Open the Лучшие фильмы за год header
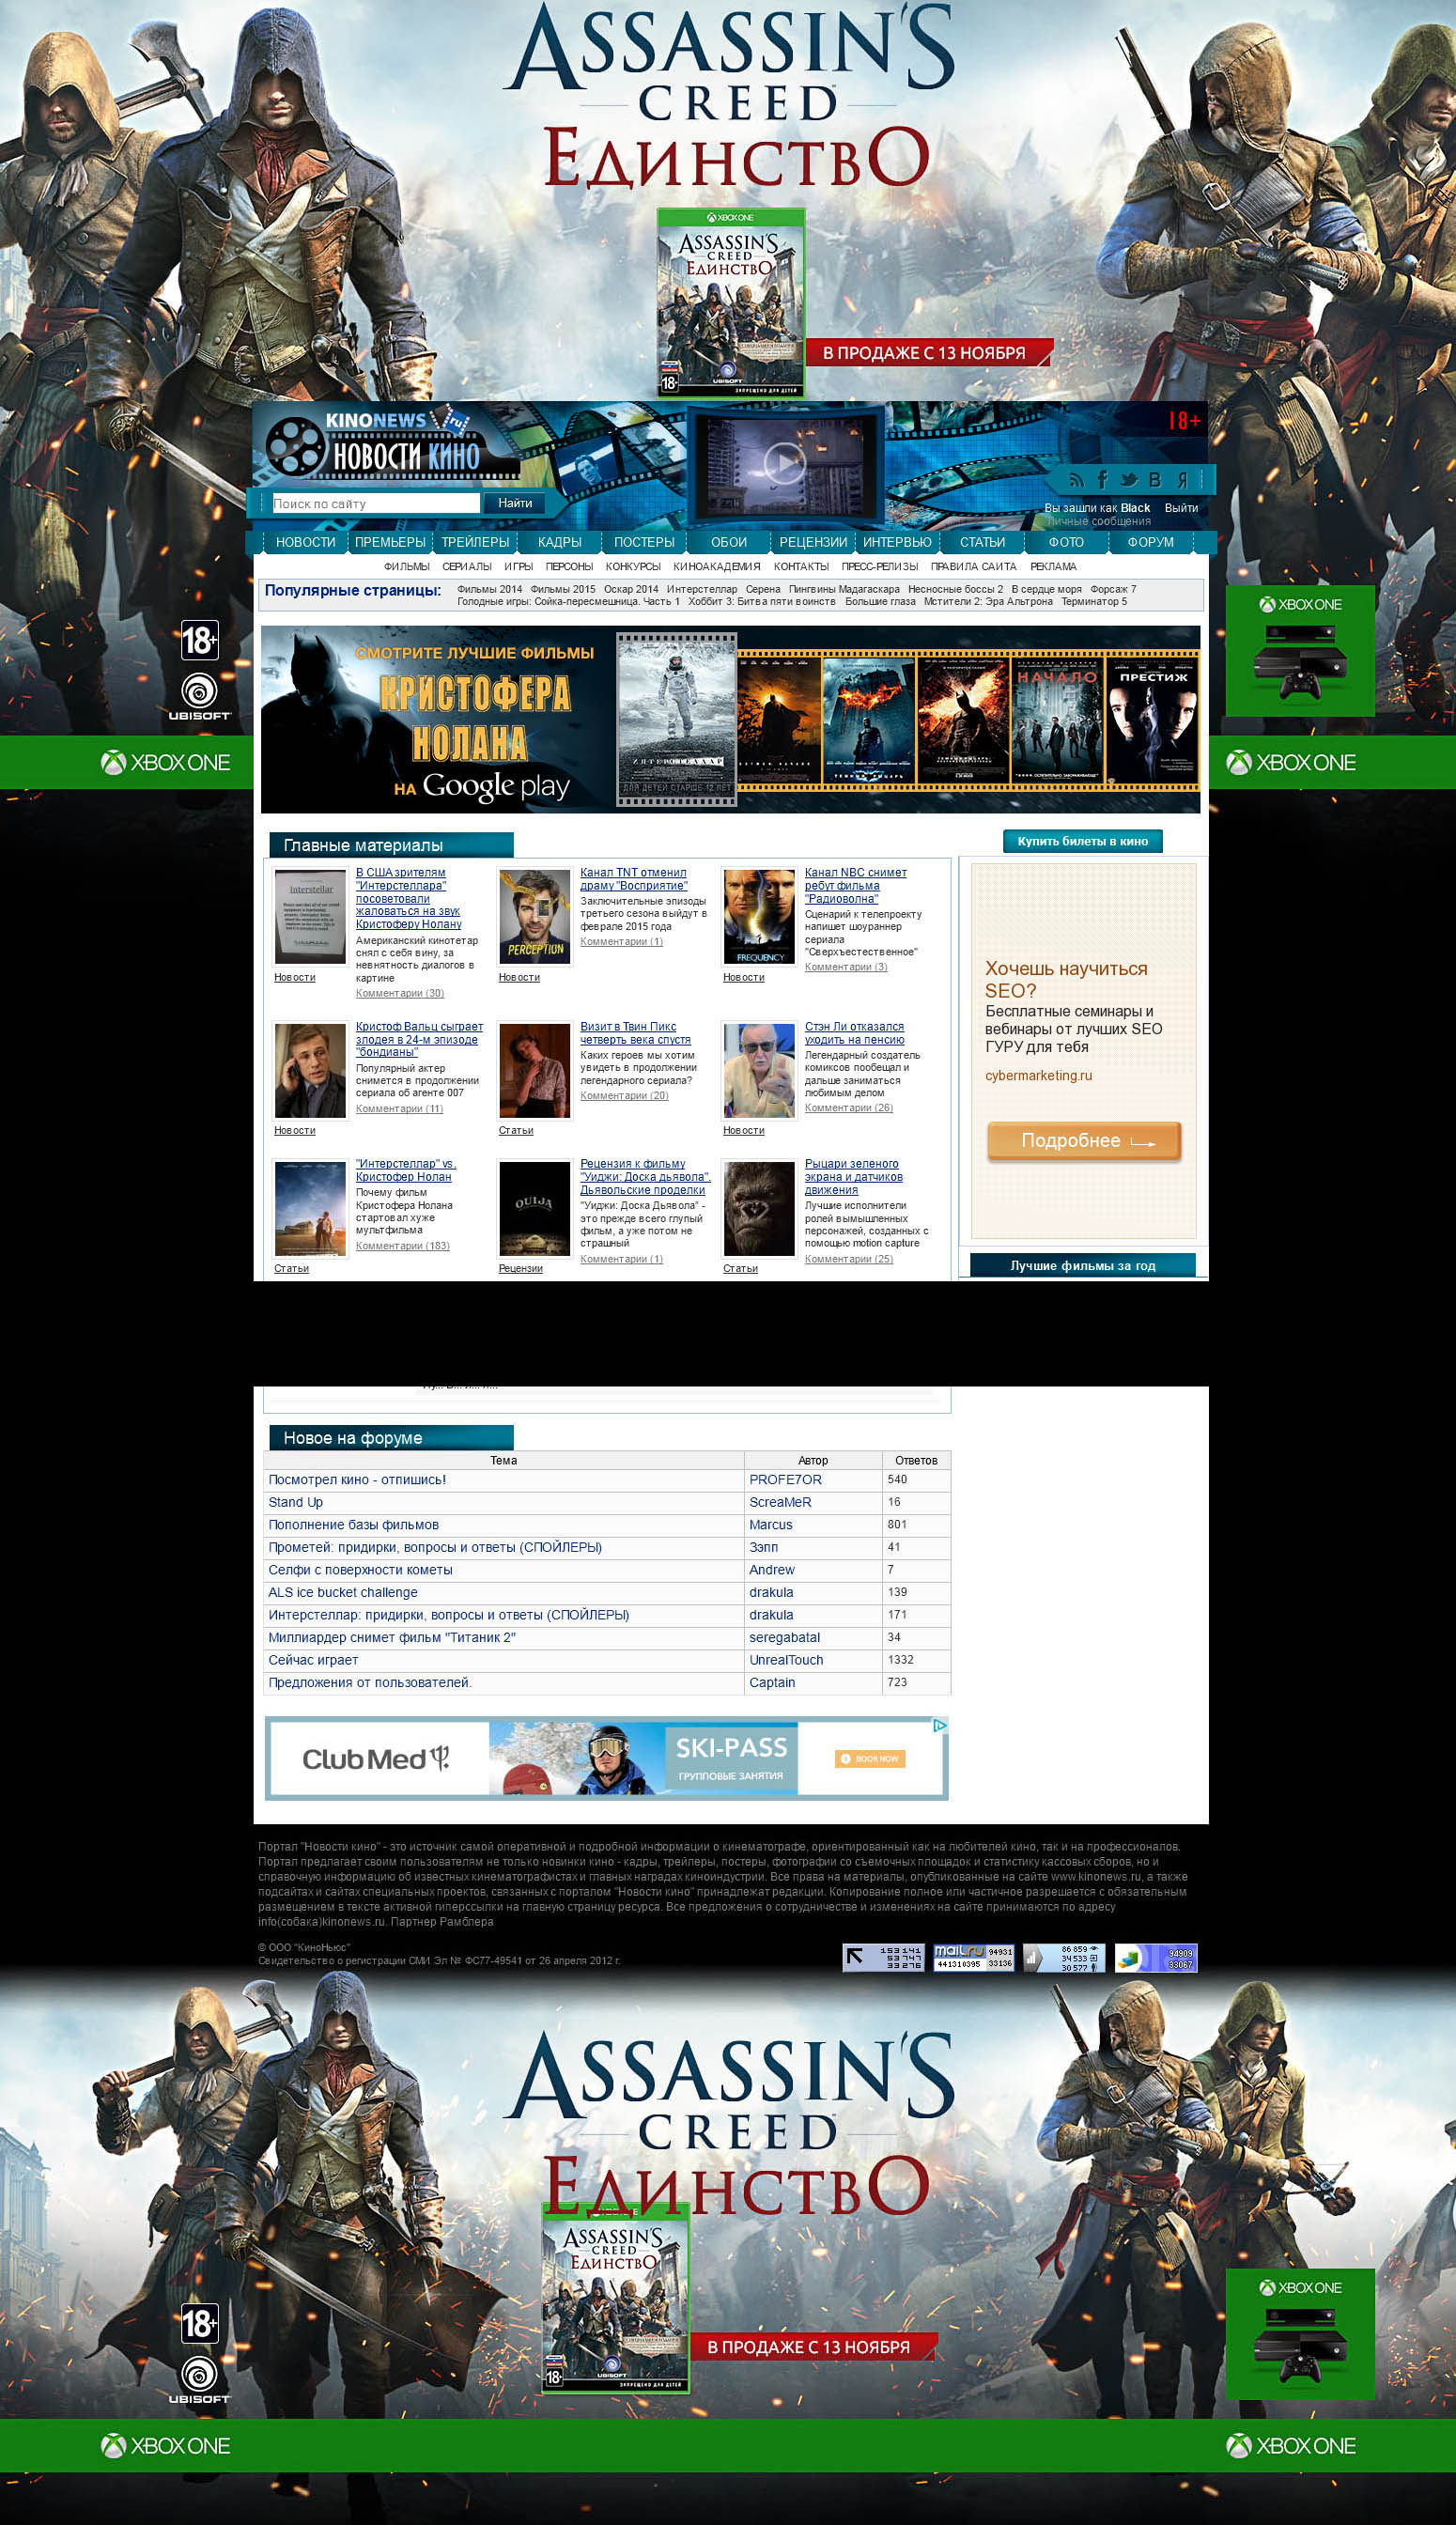 coord(1083,1265)
